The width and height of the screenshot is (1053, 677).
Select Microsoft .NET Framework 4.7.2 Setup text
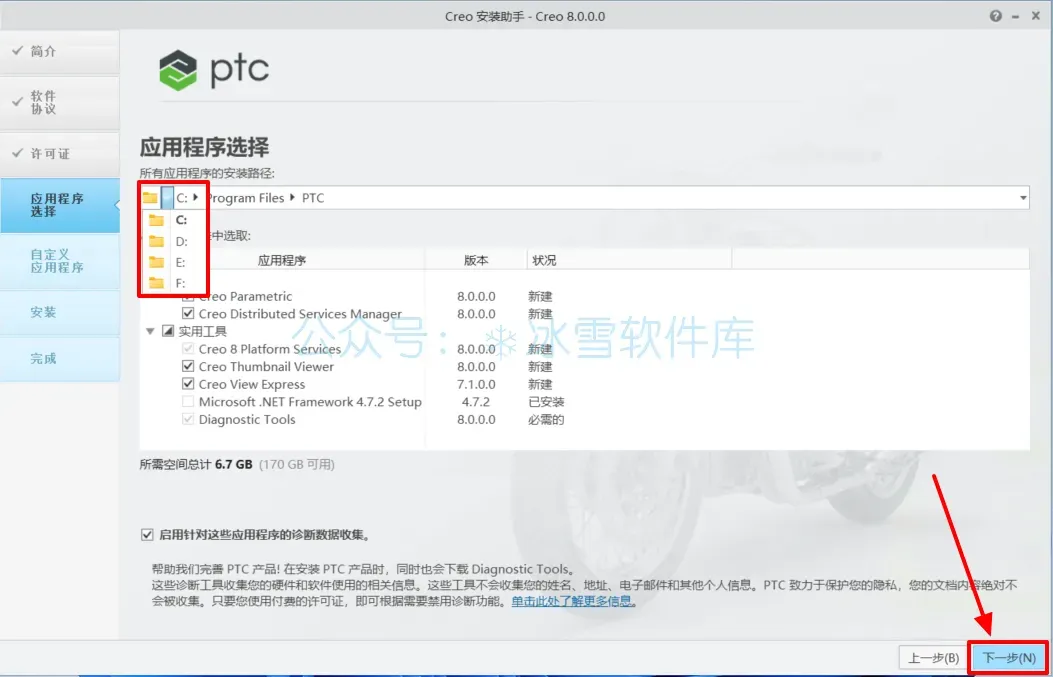coord(310,402)
